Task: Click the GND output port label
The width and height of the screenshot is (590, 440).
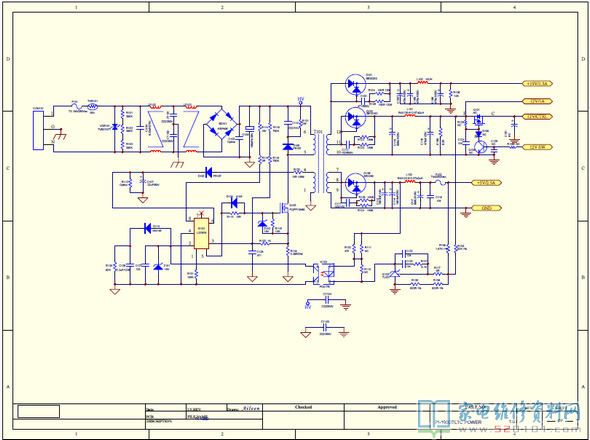Action: tap(486, 208)
